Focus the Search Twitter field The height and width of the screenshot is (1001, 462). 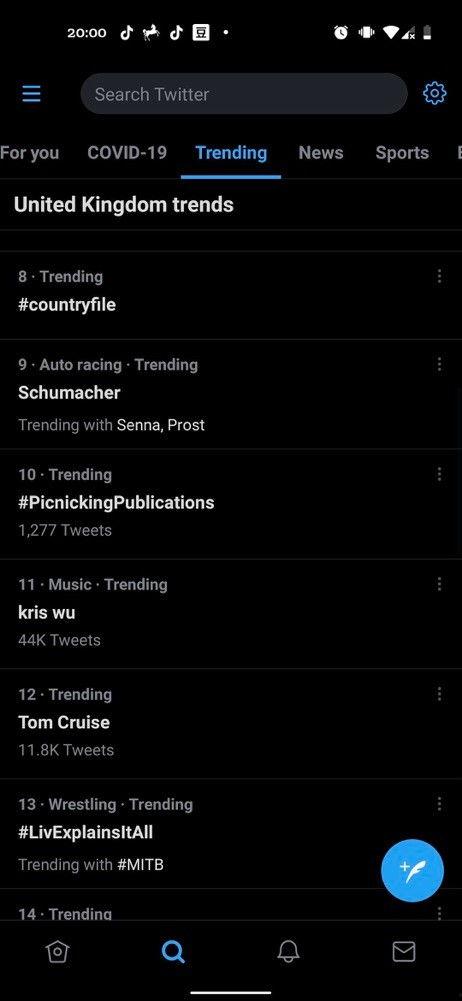point(244,94)
